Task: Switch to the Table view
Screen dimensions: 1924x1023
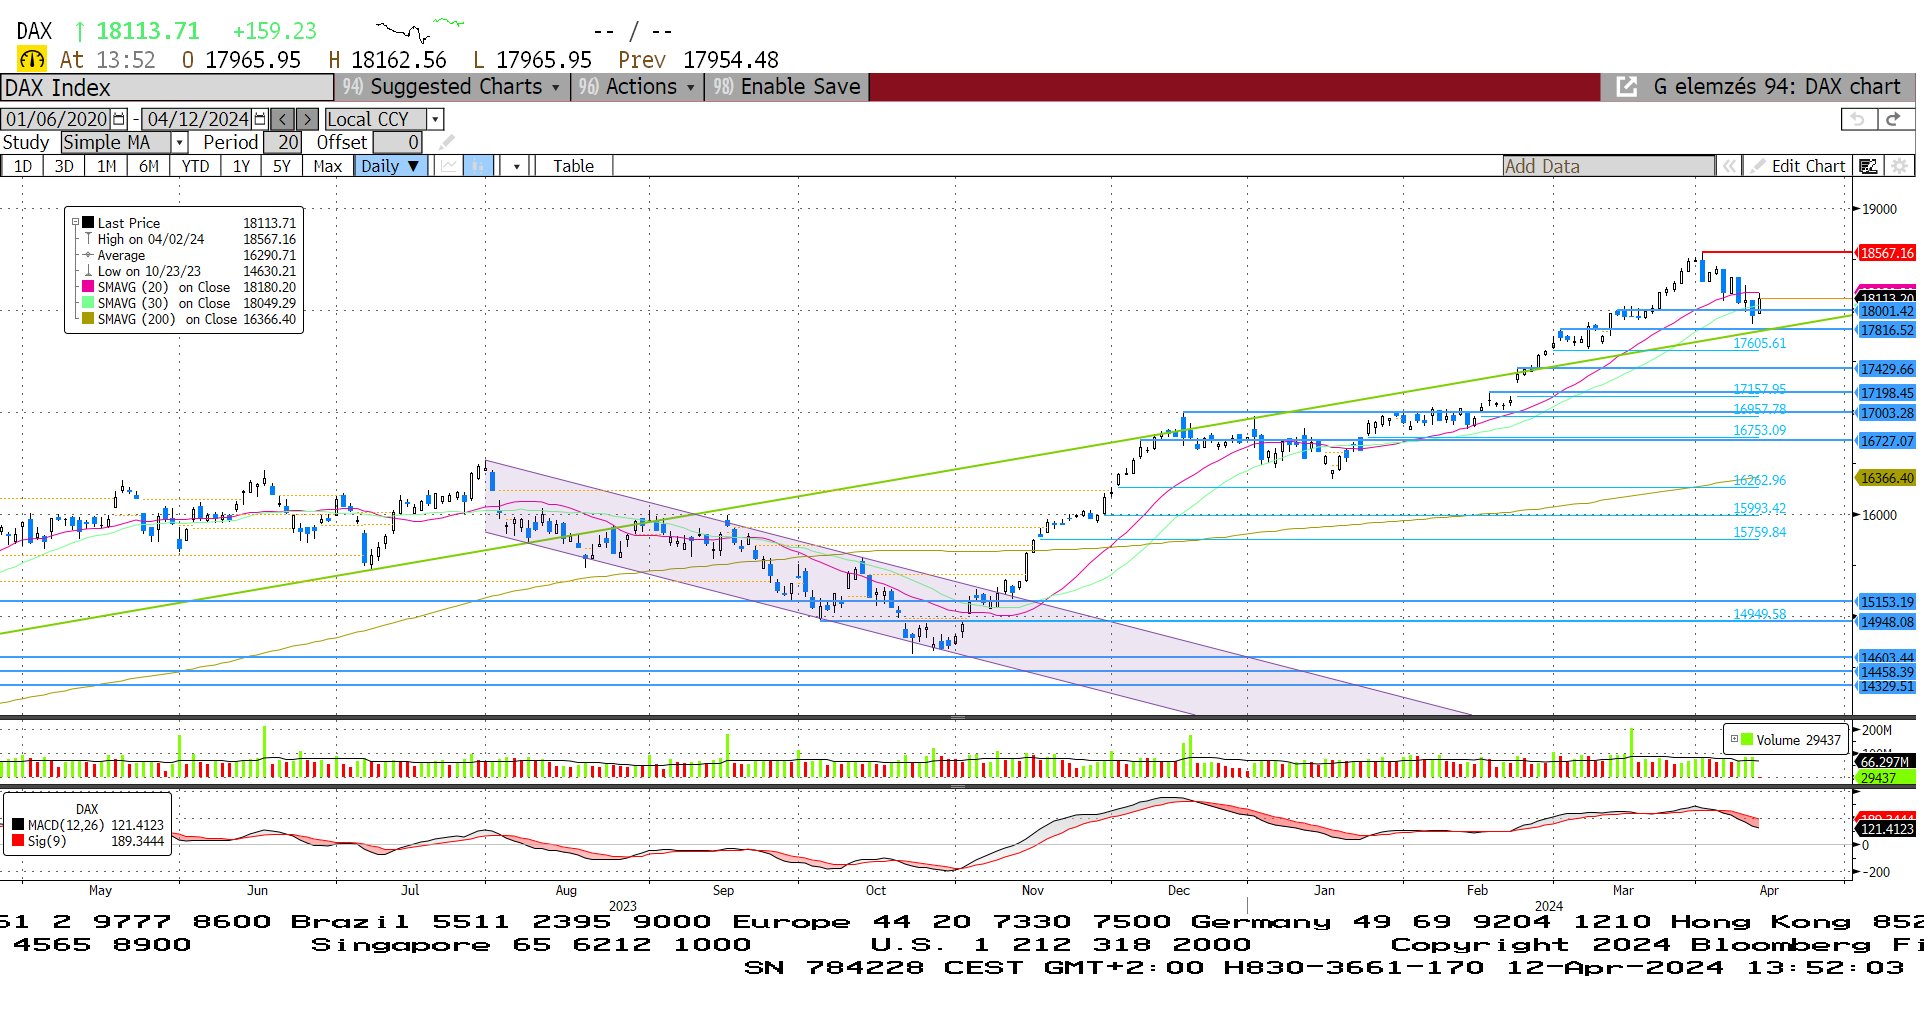Action: pos(573,166)
